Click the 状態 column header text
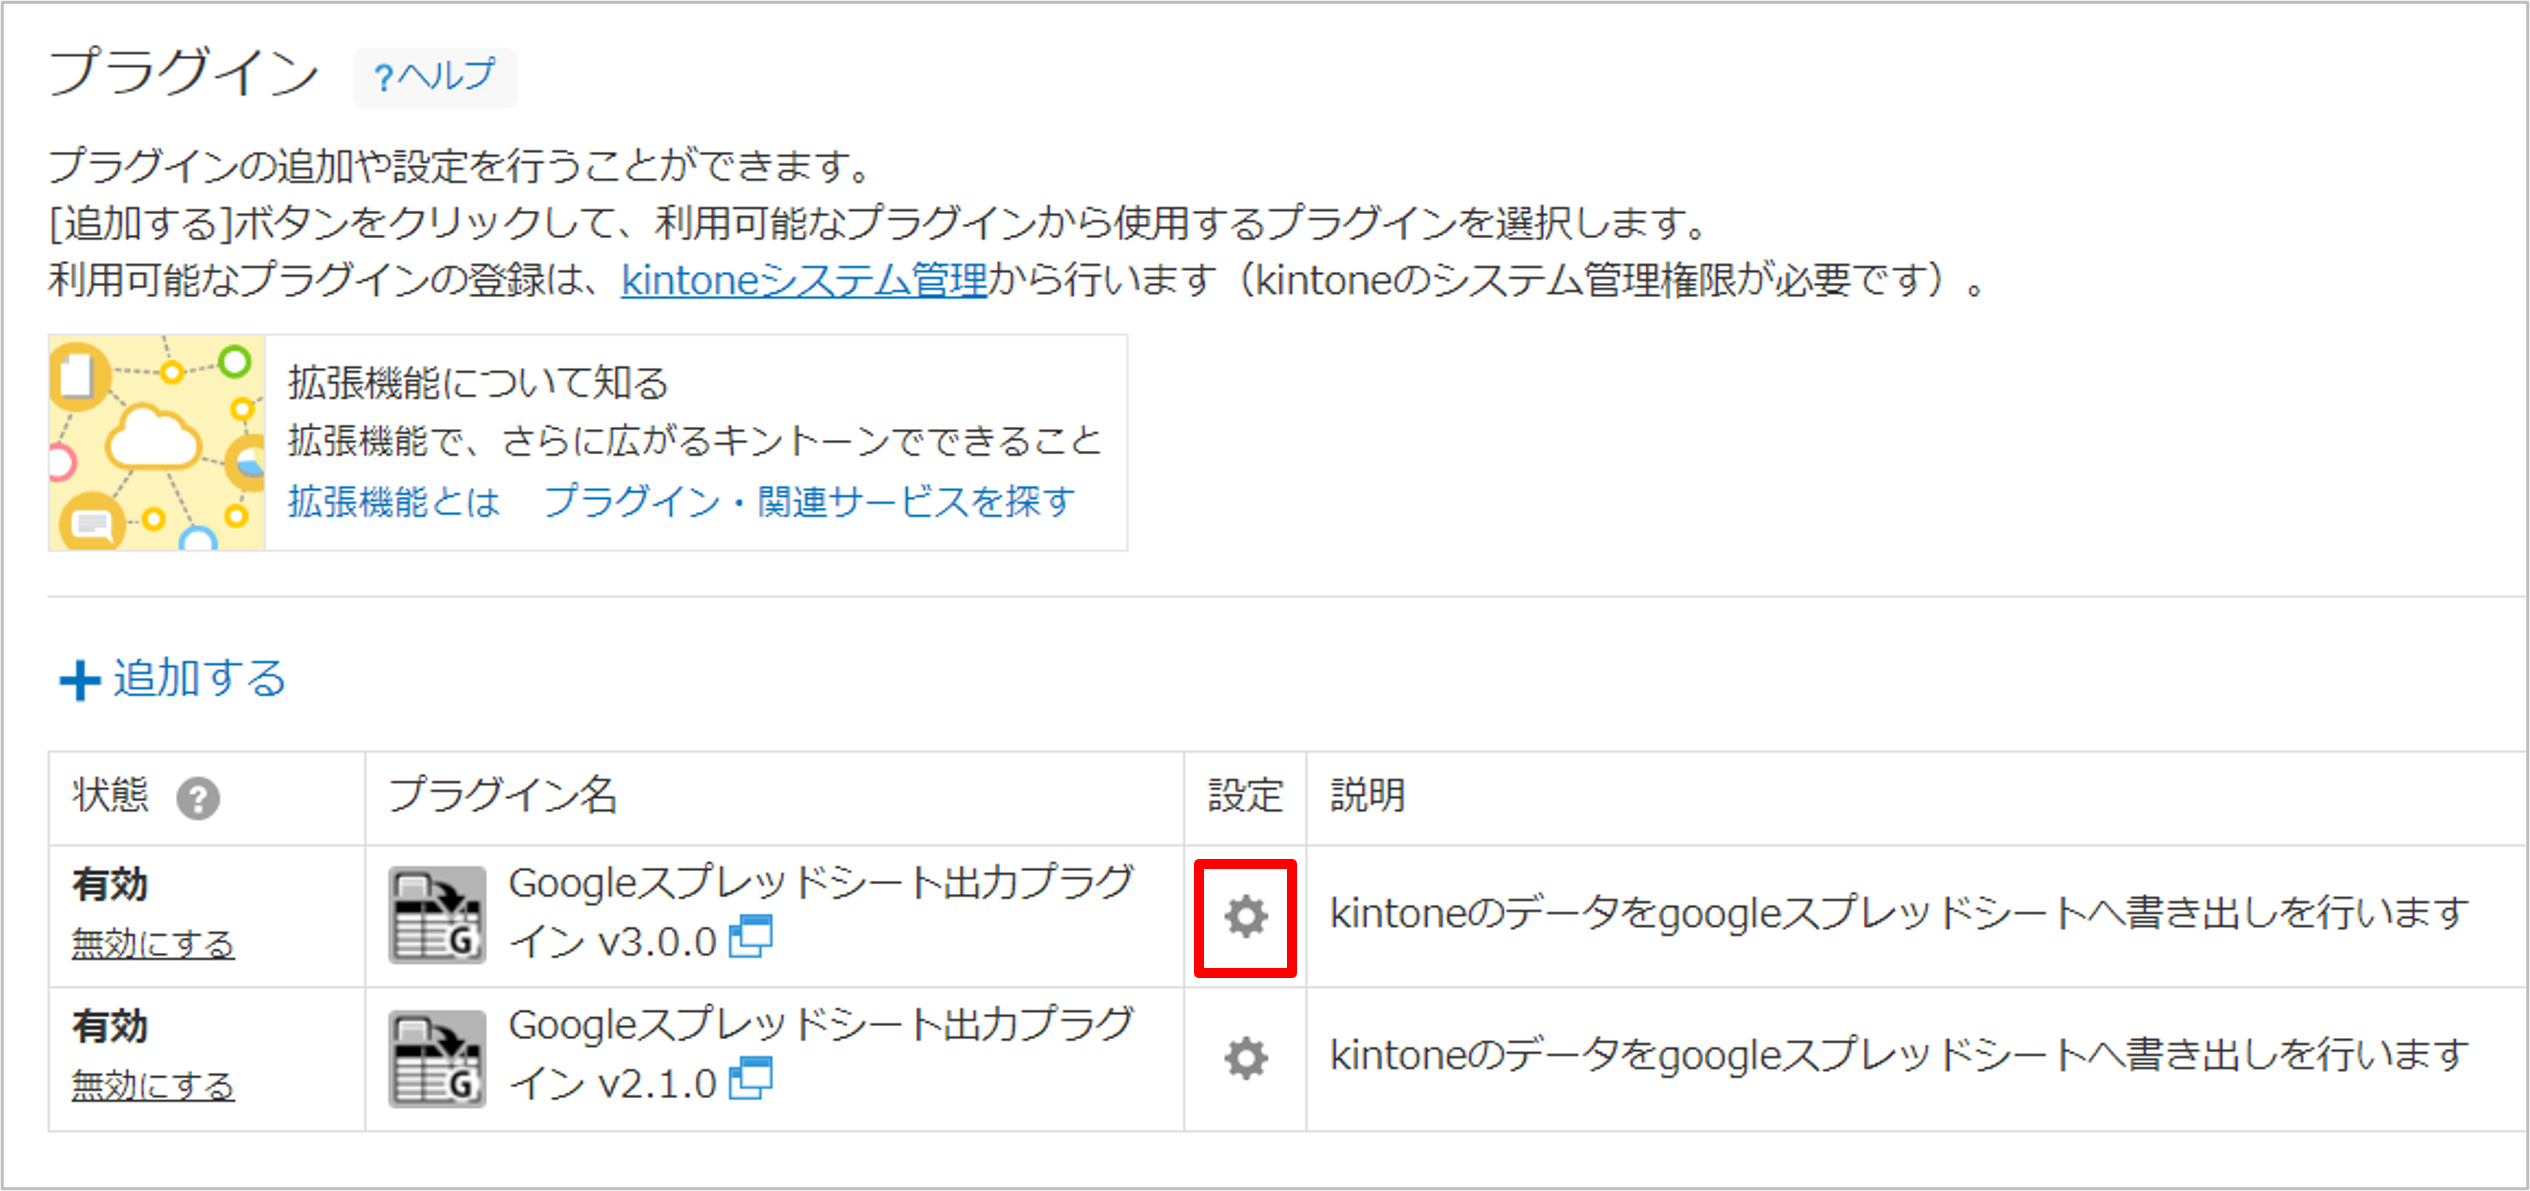 point(110,795)
